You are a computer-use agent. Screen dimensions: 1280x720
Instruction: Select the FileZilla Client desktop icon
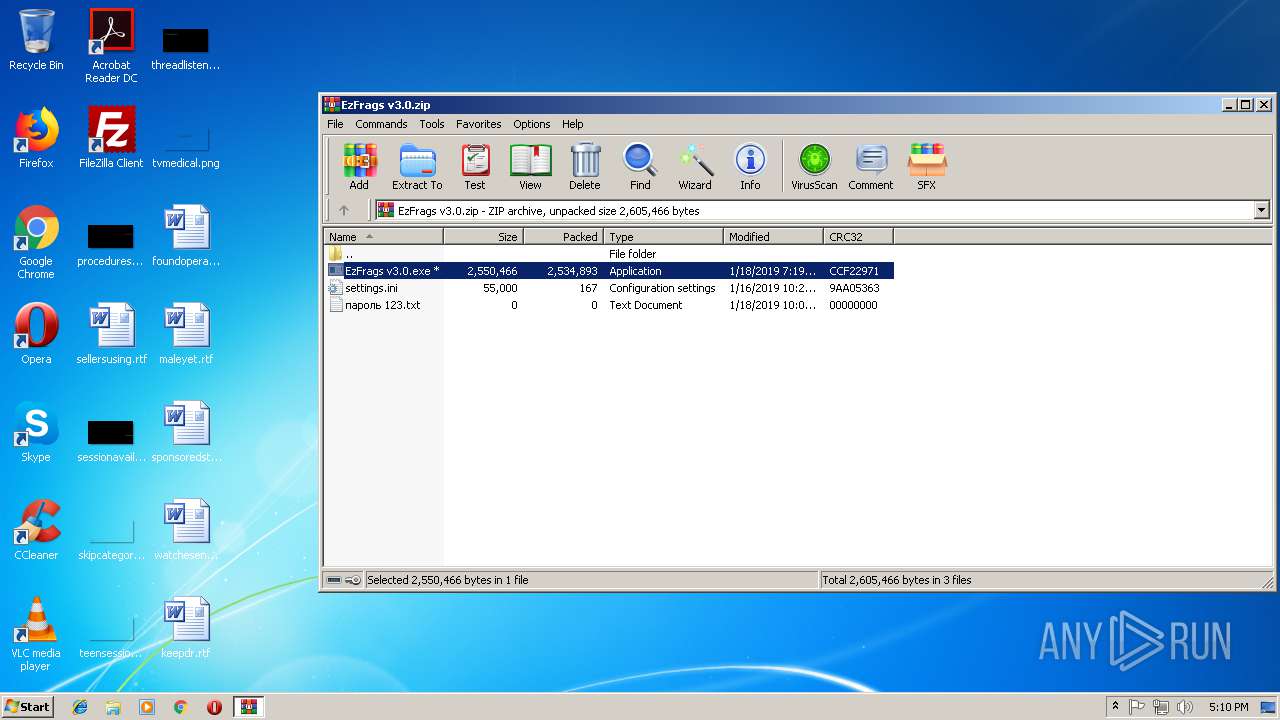[111, 138]
